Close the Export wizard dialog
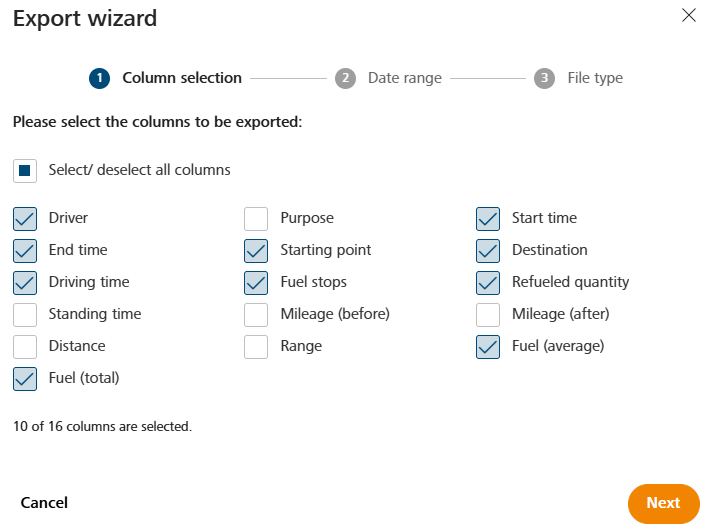 pyautogui.click(x=688, y=15)
